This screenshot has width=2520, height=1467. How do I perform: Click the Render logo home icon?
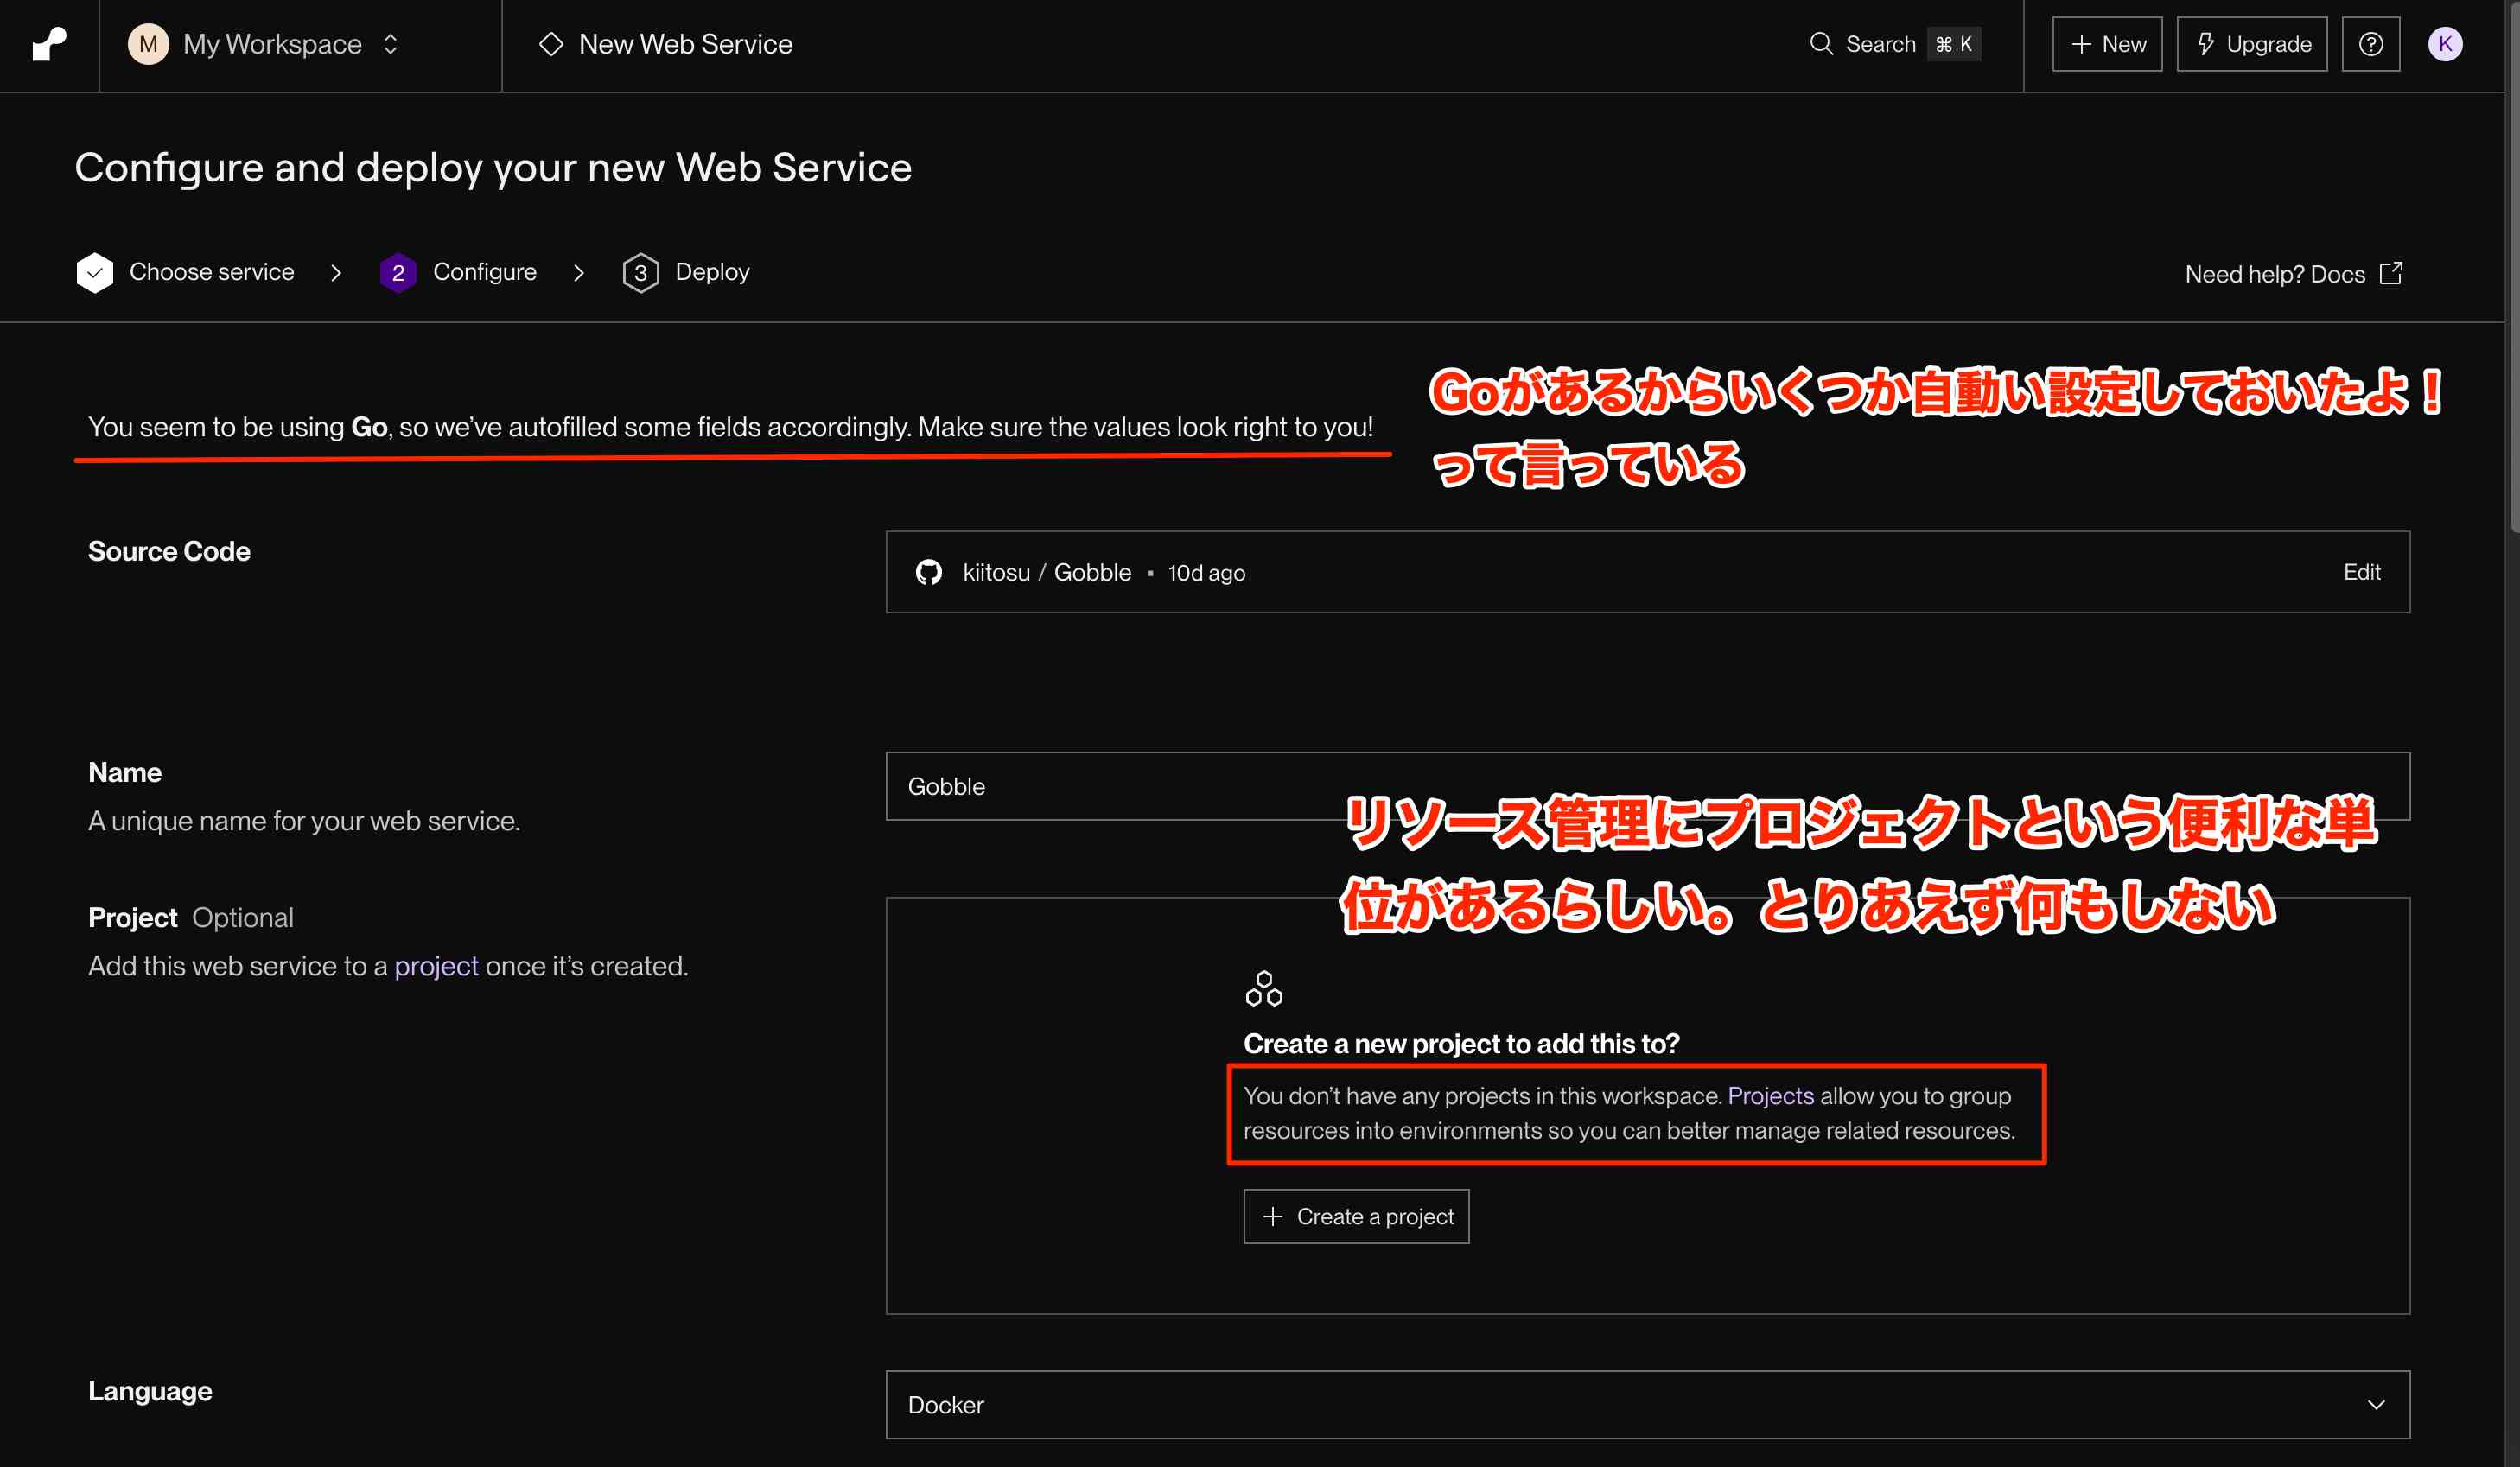[49, 44]
